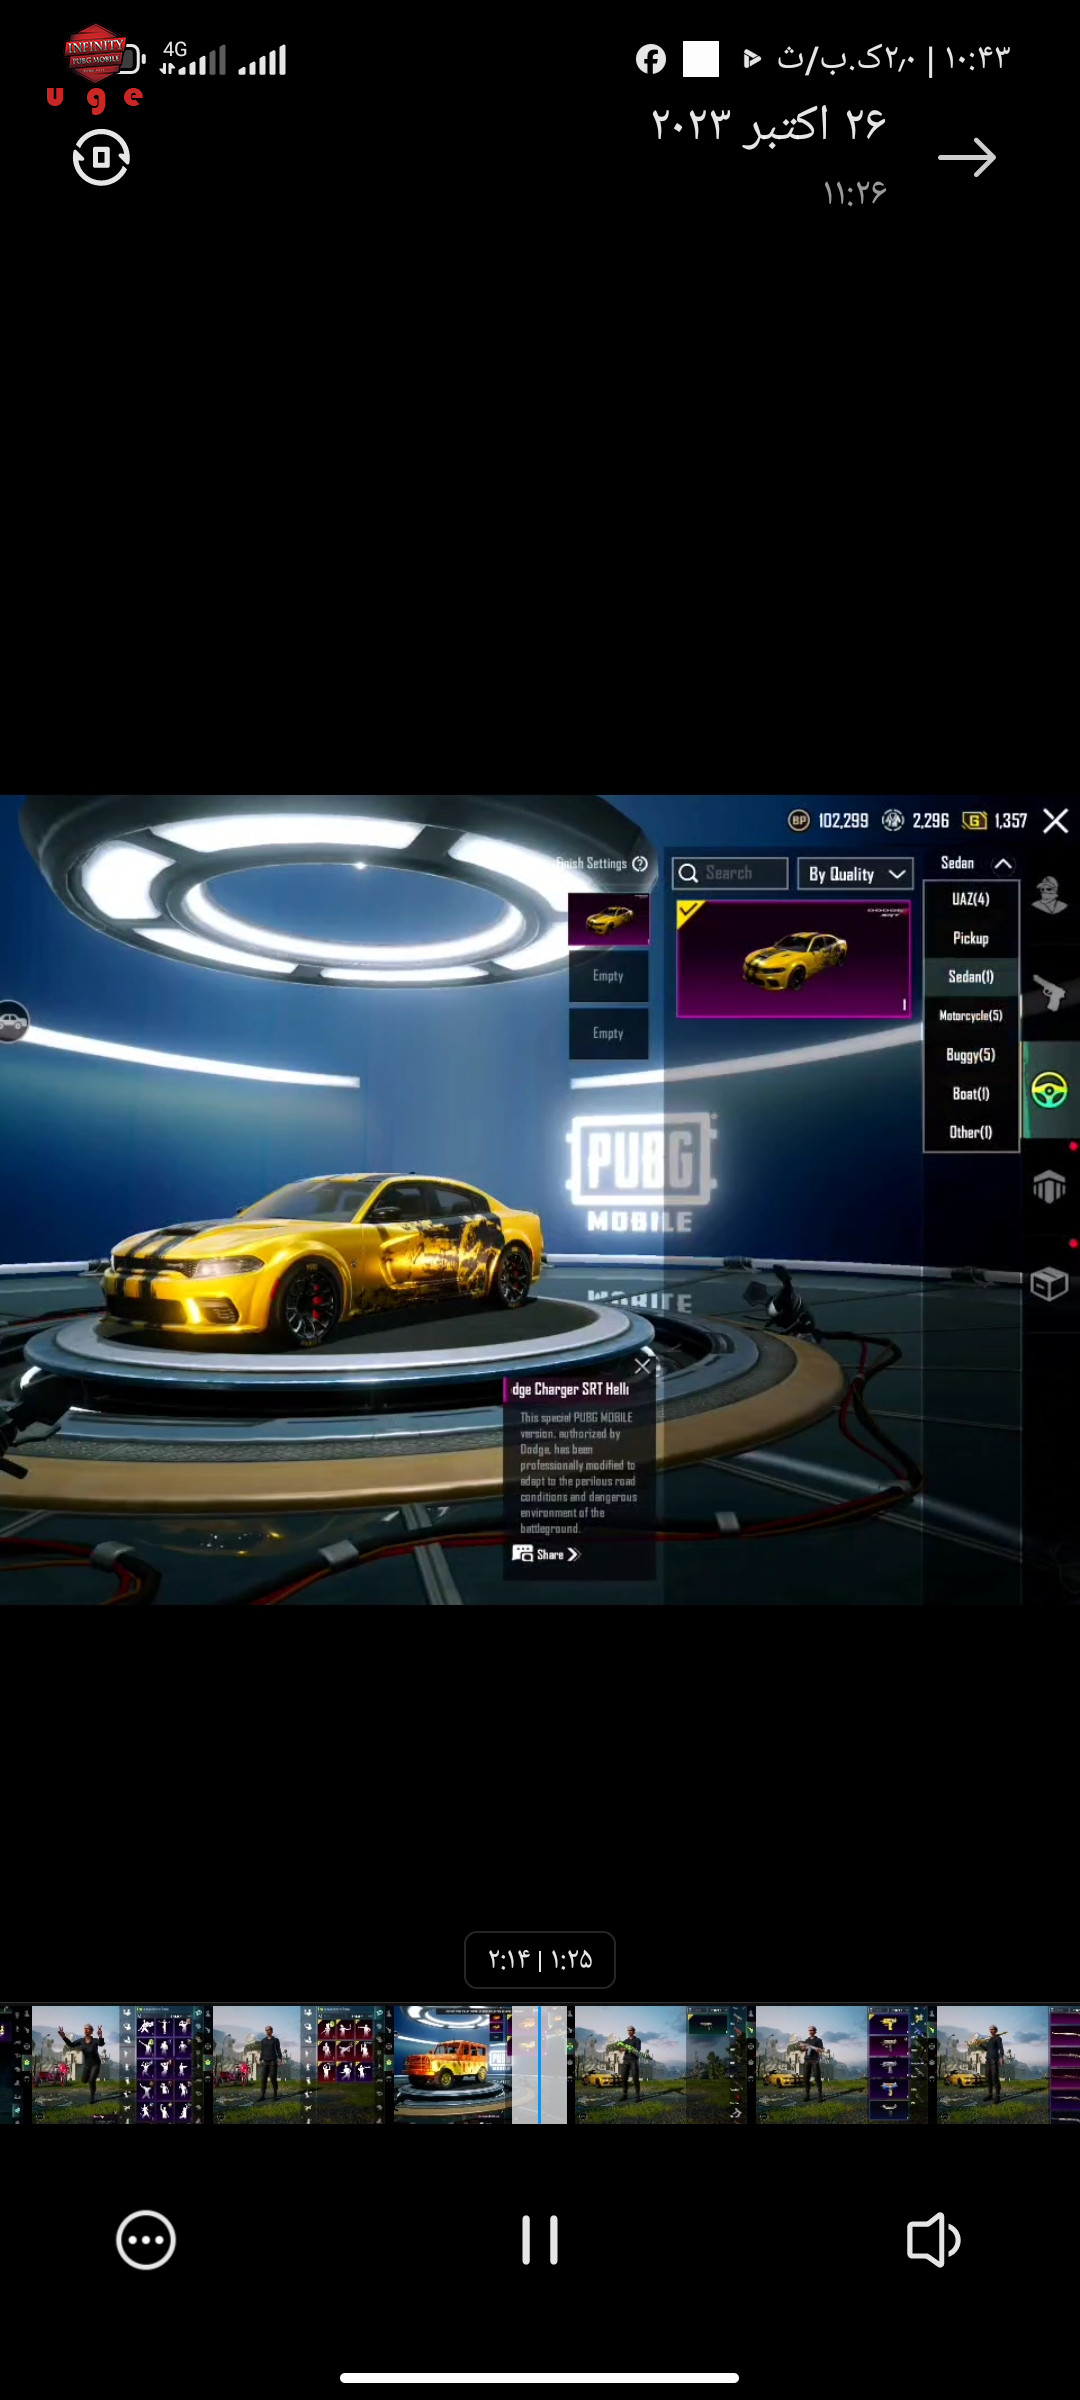This screenshot has height=2400, width=1080.
Task: Click the timeline playhead marker
Action: 539,2064
